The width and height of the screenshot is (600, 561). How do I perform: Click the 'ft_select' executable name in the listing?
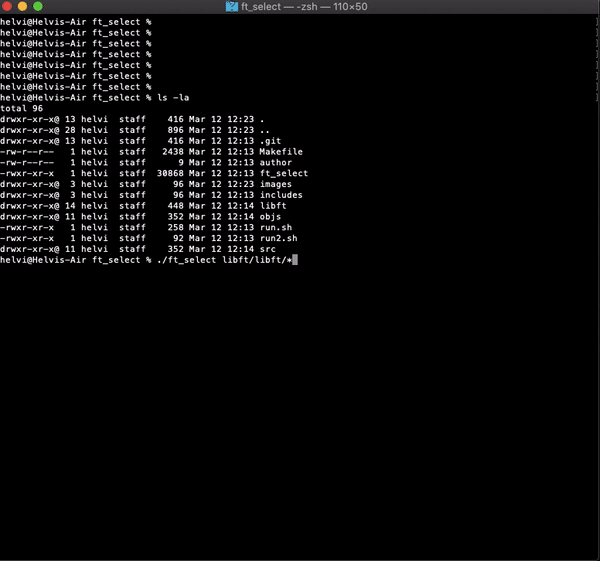(x=284, y=173)
